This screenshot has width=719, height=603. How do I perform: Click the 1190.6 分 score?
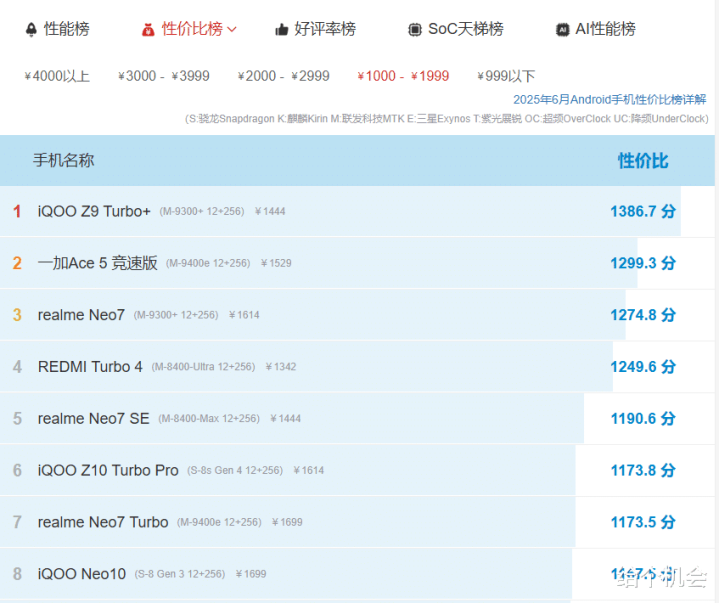tap(643, 419)
